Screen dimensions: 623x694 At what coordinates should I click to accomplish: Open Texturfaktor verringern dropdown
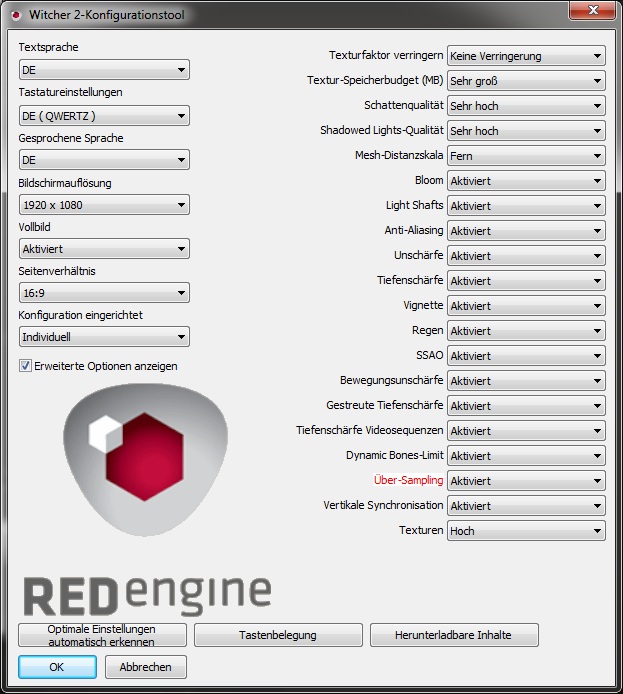(526, 56)
